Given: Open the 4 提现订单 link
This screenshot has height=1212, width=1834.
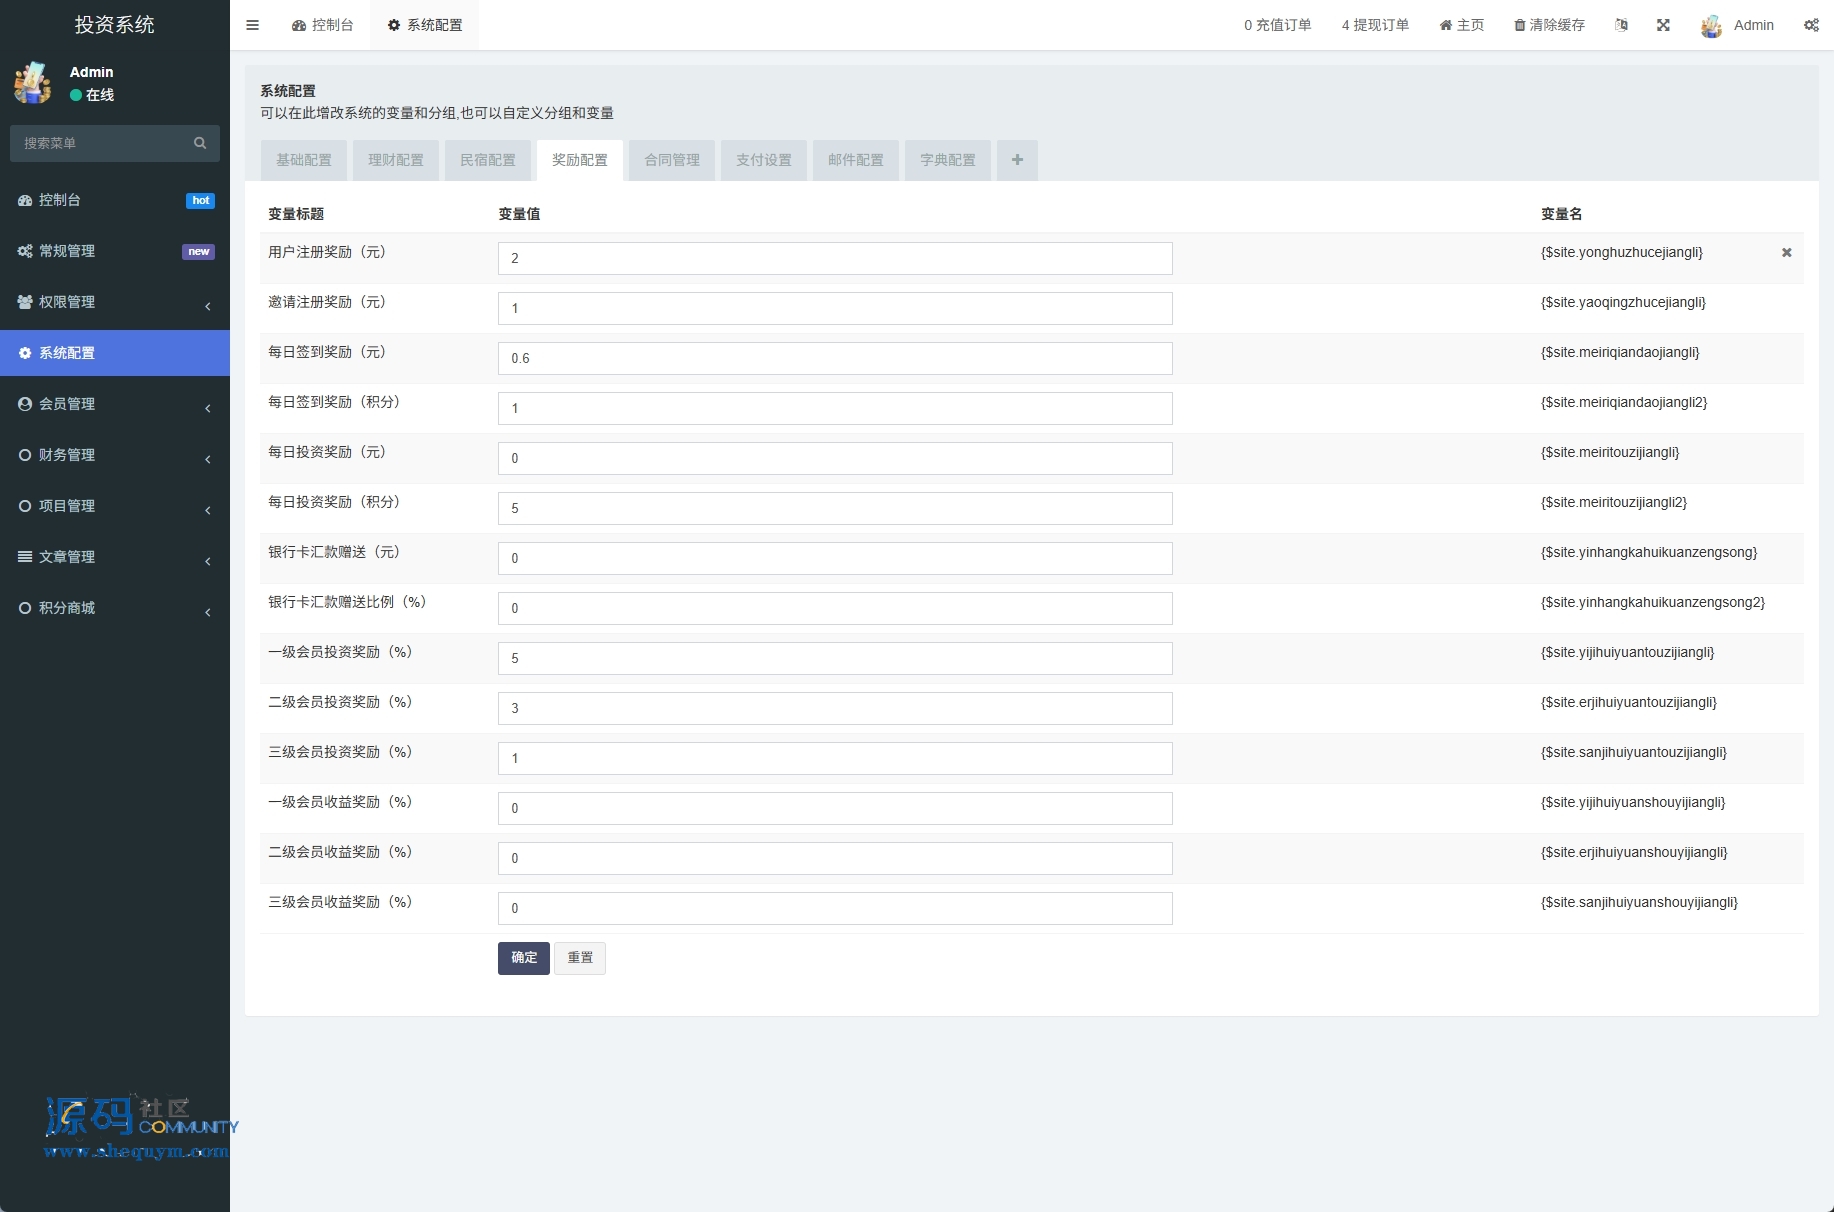Looking at the screenshot, I should [x=1375, y=25].
